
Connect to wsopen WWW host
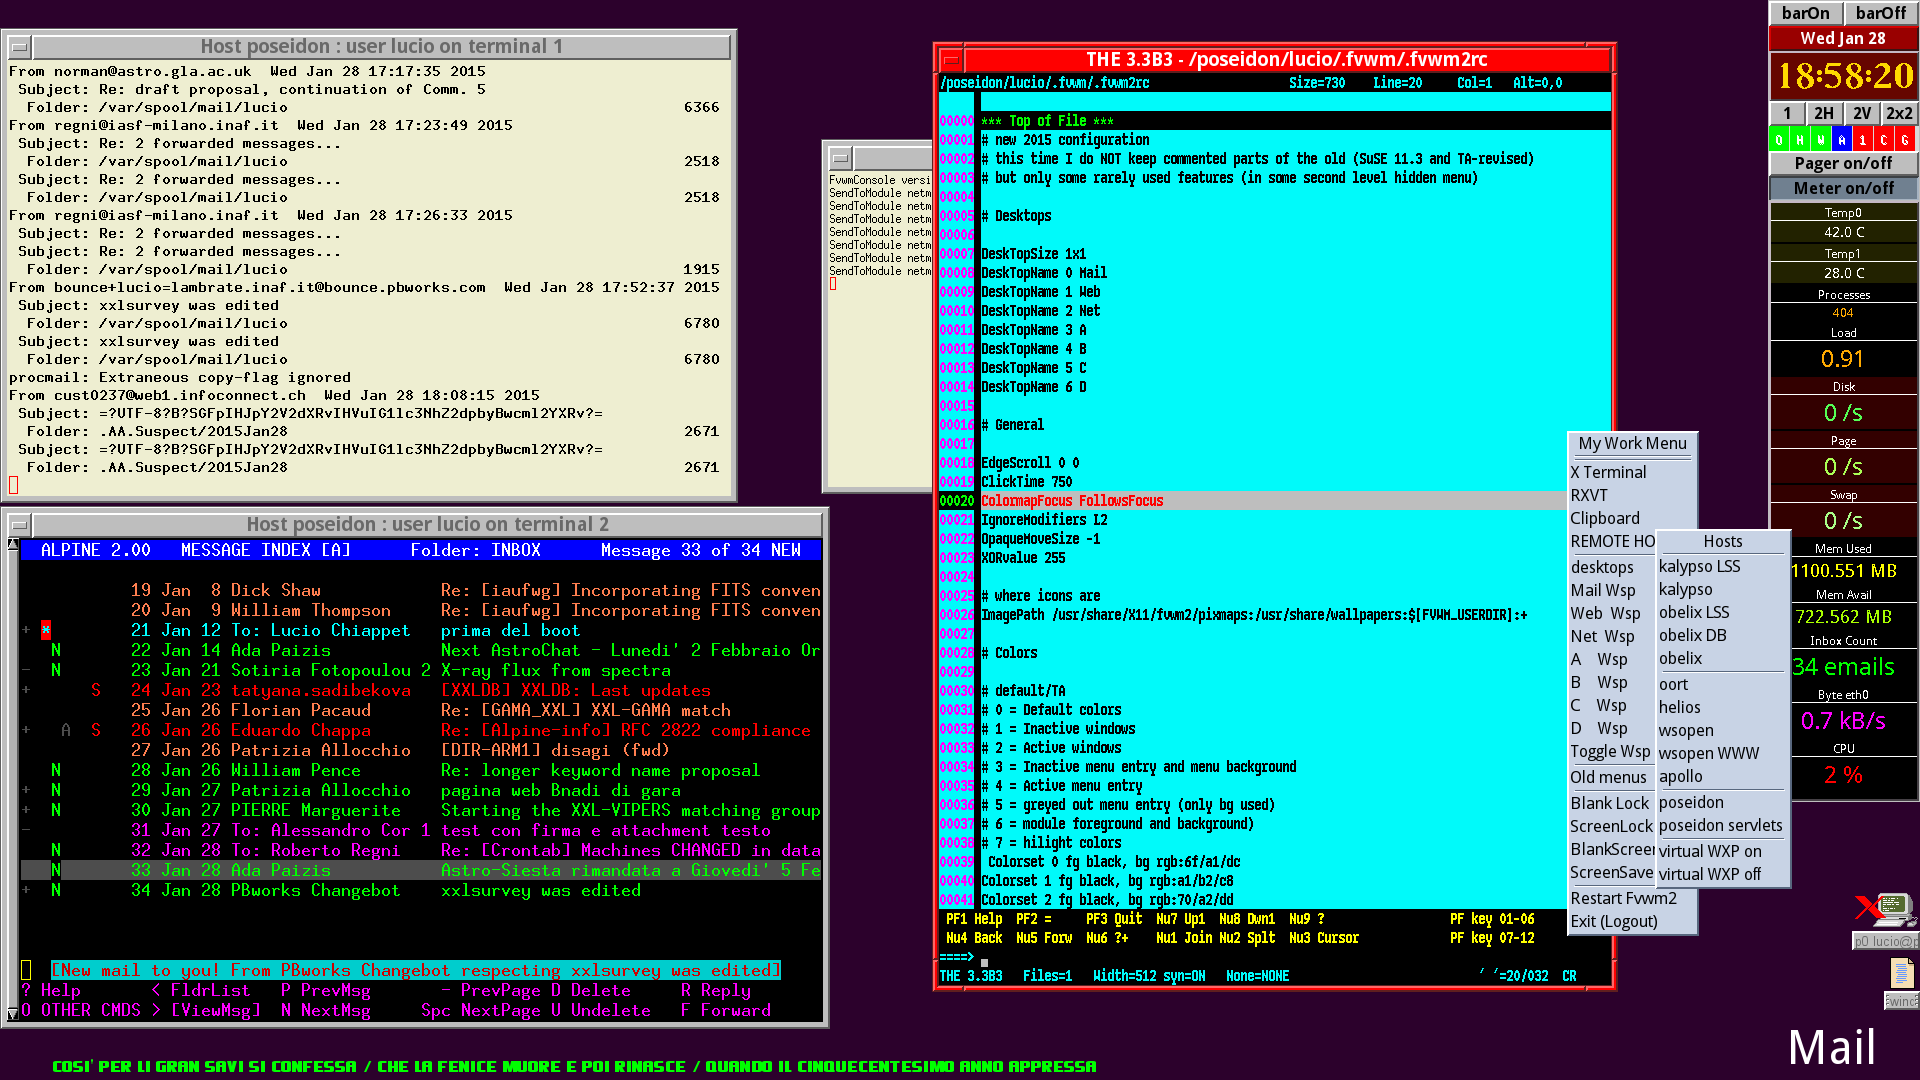(1722, 753)
